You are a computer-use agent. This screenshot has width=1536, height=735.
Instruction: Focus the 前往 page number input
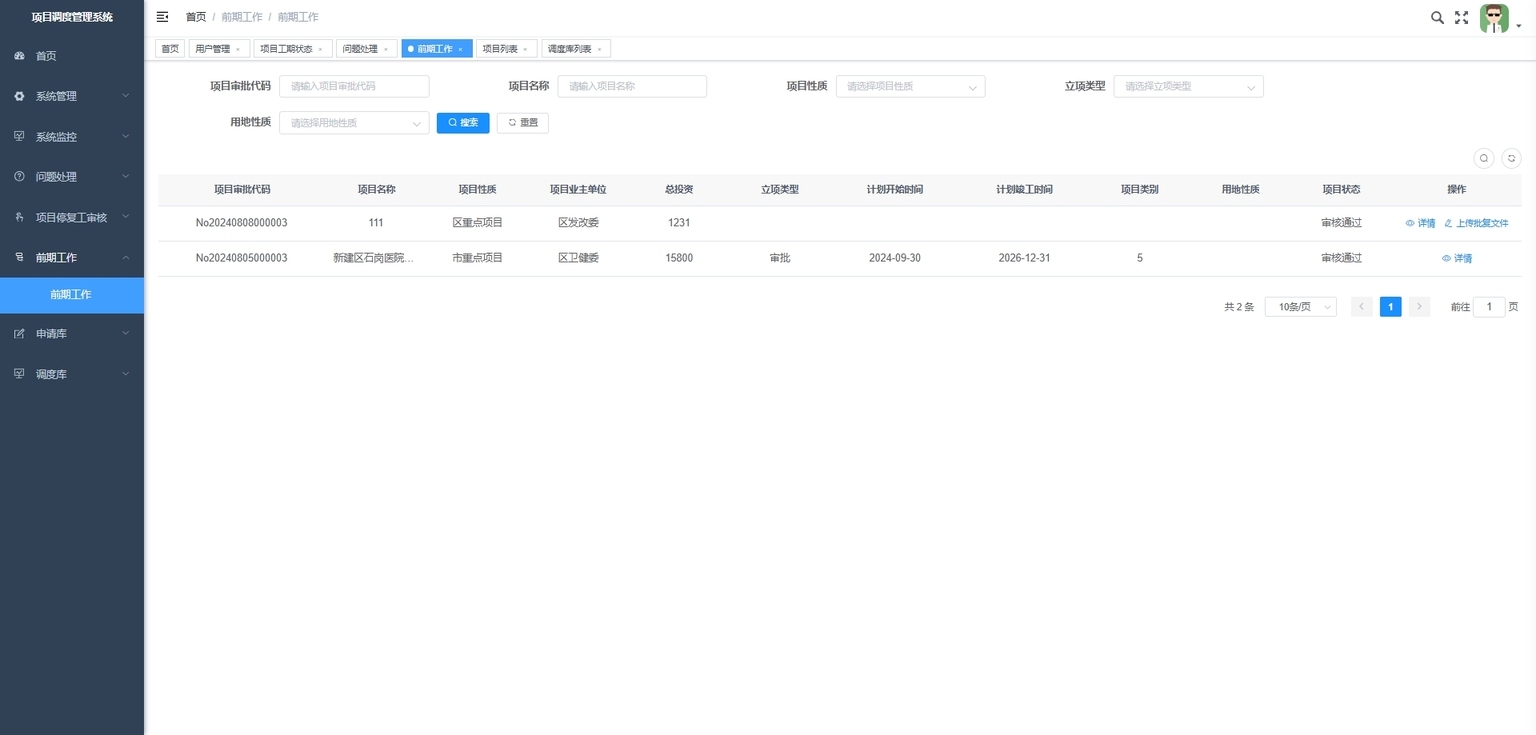(x=1489, y=307)
